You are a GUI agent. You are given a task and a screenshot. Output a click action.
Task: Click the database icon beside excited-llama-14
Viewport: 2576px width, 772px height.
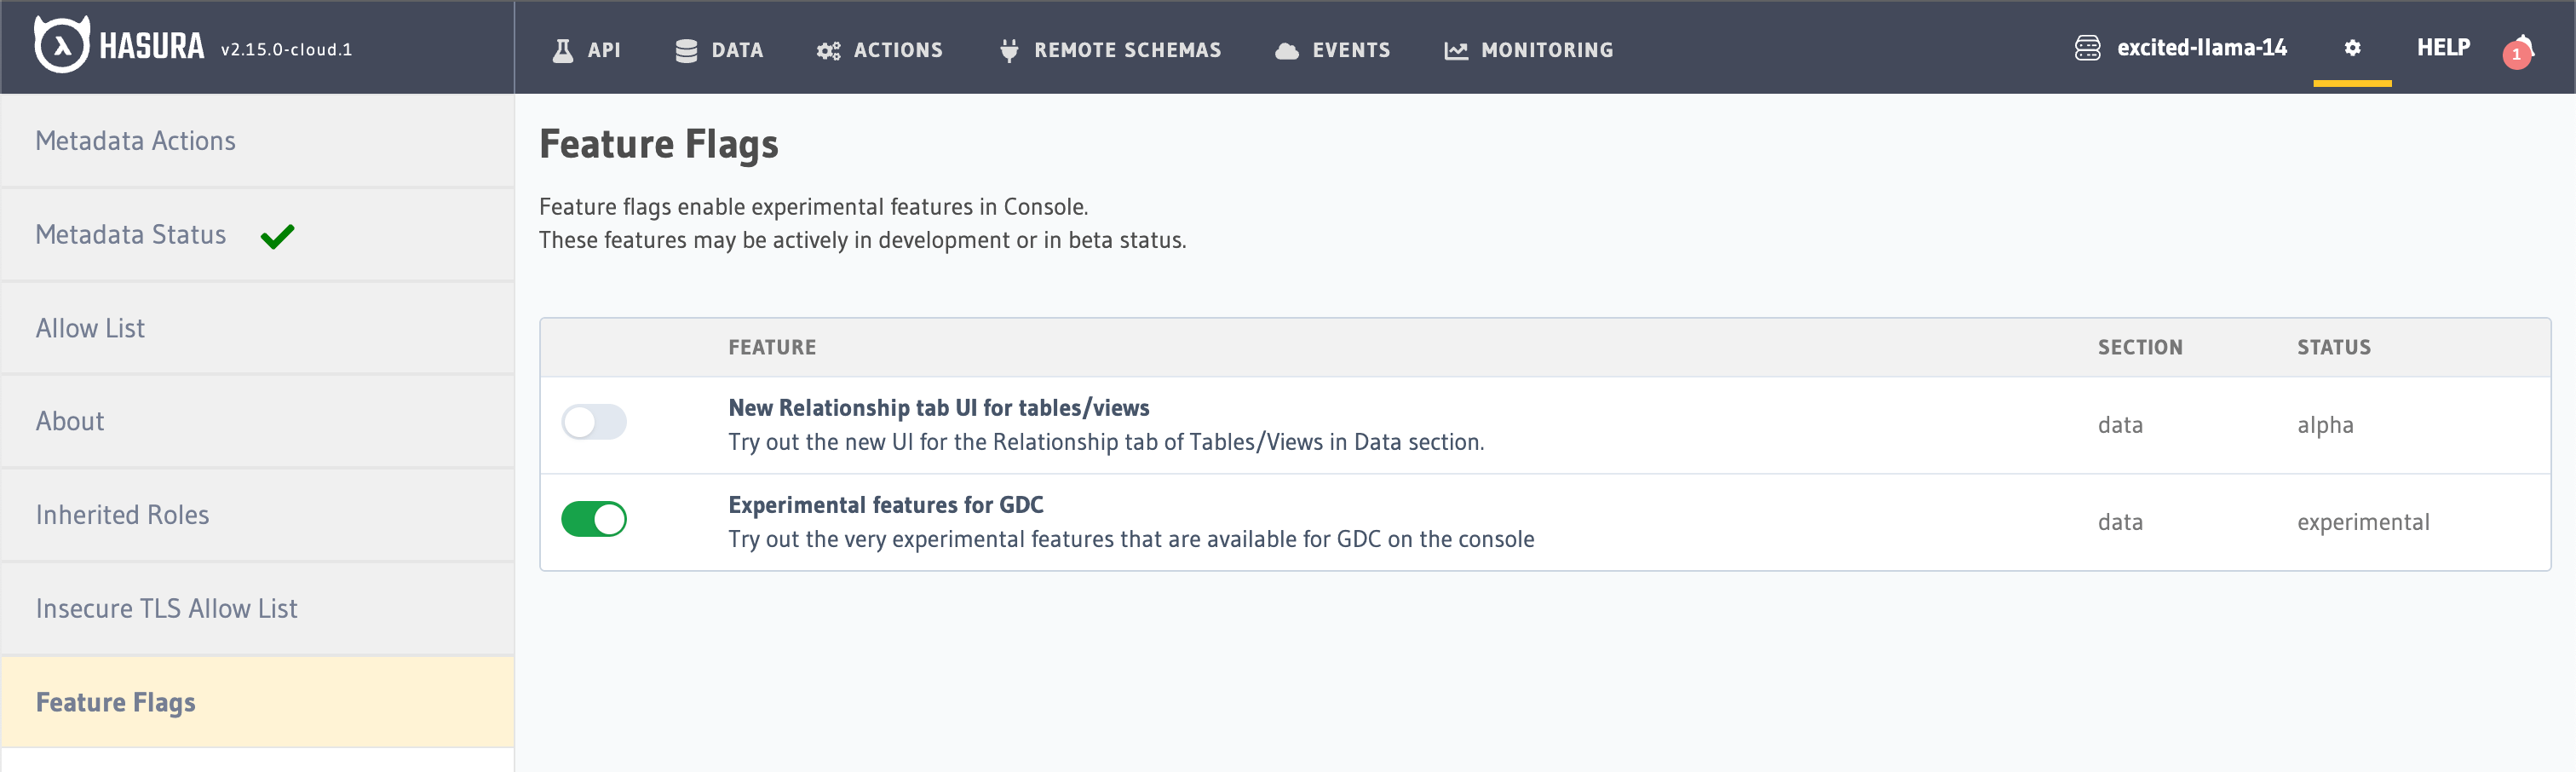pyautogui.click(x=2089, y=46)
